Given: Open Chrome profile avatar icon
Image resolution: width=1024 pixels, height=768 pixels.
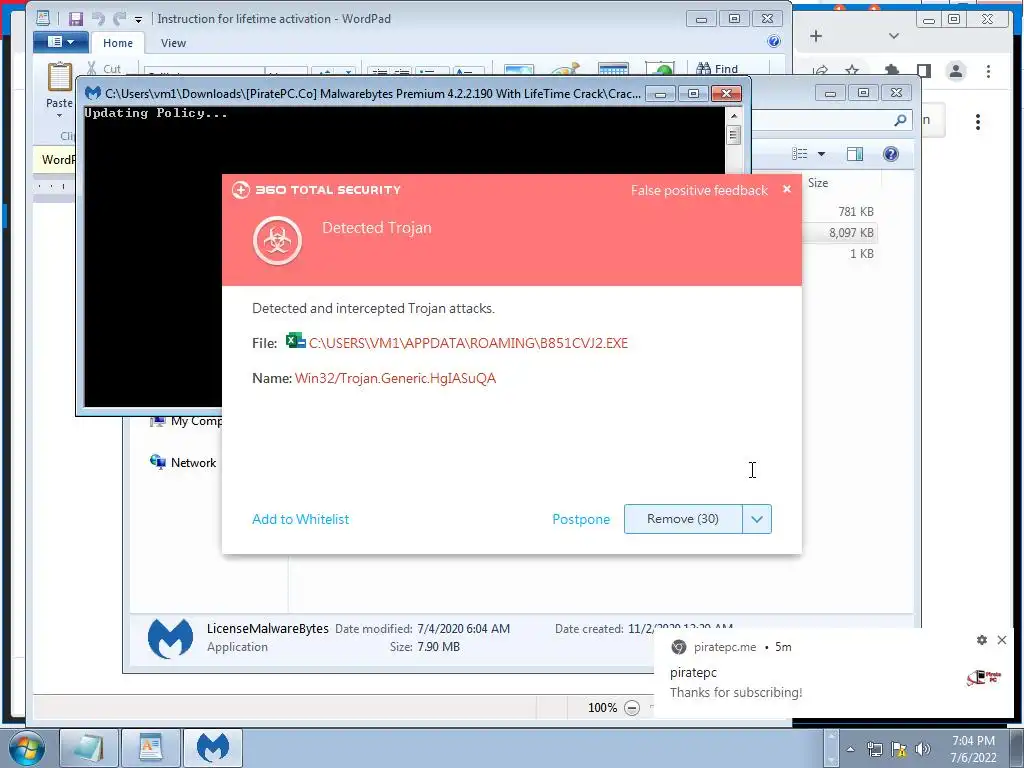Looking at the screenshot, I should (955, 71).
